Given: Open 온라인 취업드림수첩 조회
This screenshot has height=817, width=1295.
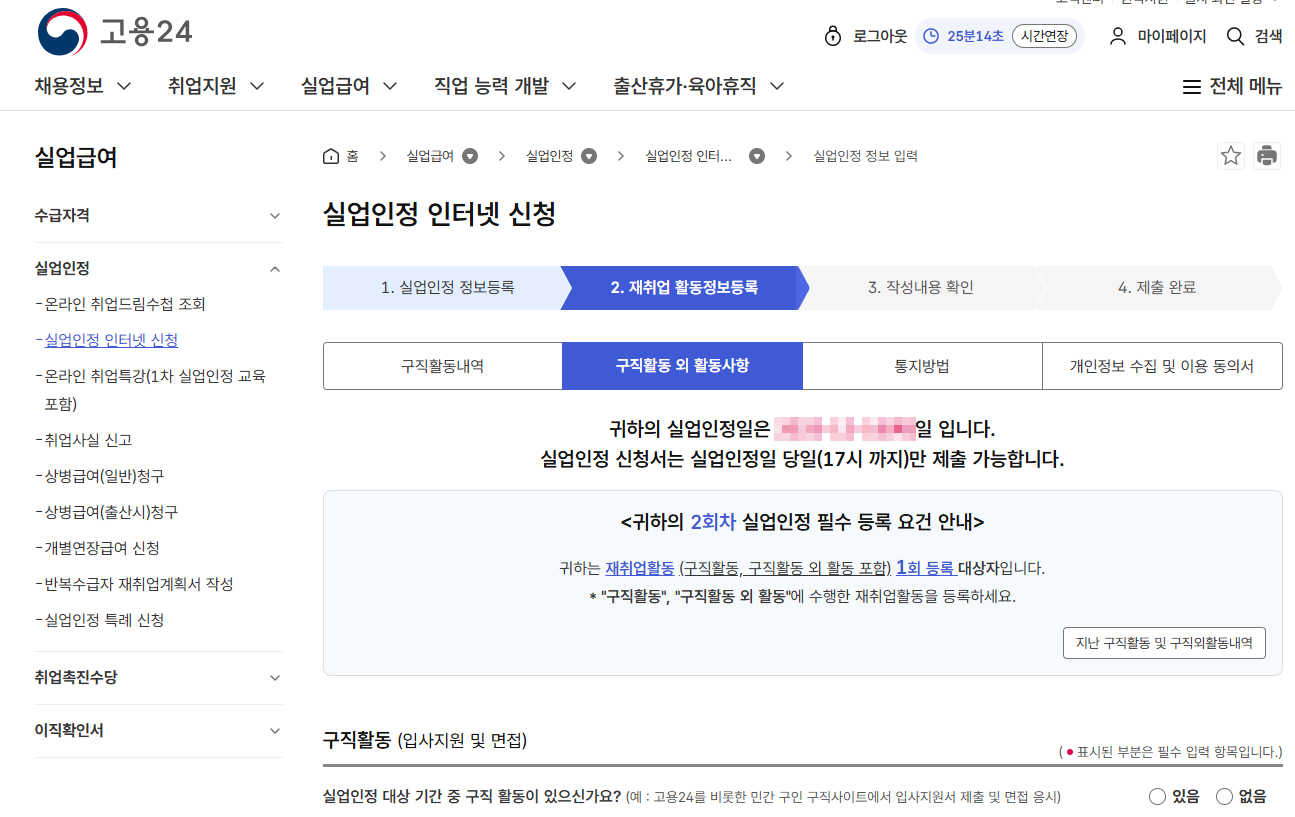Looking at the screenshot, I should [125, 304].
